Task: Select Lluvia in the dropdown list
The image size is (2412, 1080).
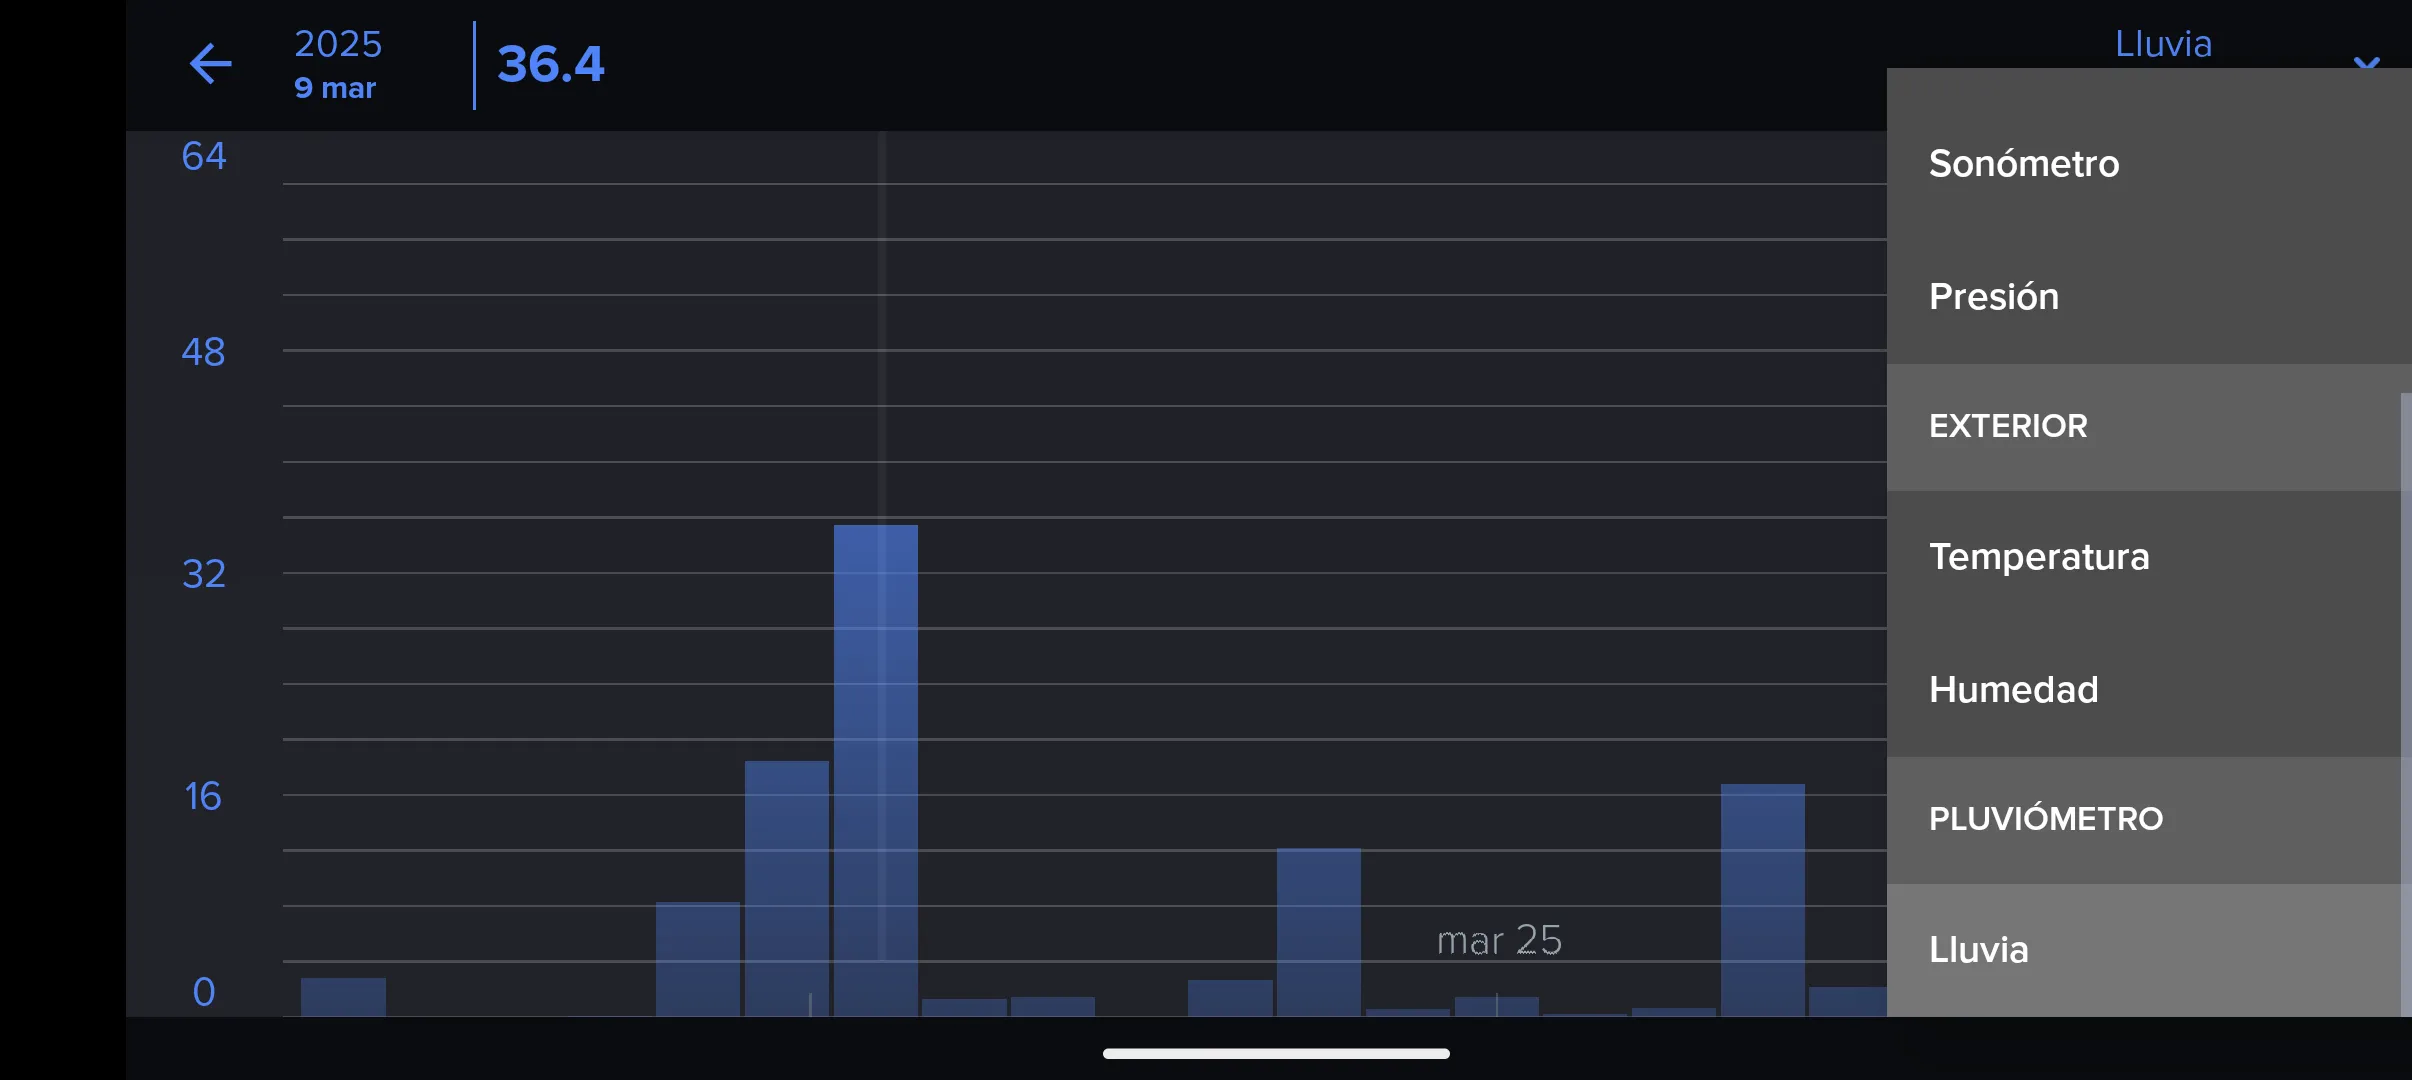Action: pyautogui.click(x=1979, y=950)
